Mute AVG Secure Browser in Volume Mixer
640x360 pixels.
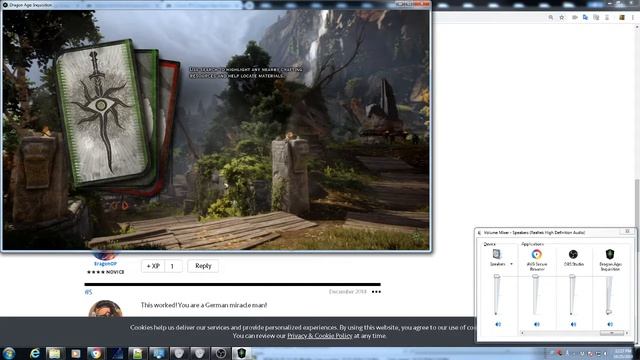pos(537,324)
